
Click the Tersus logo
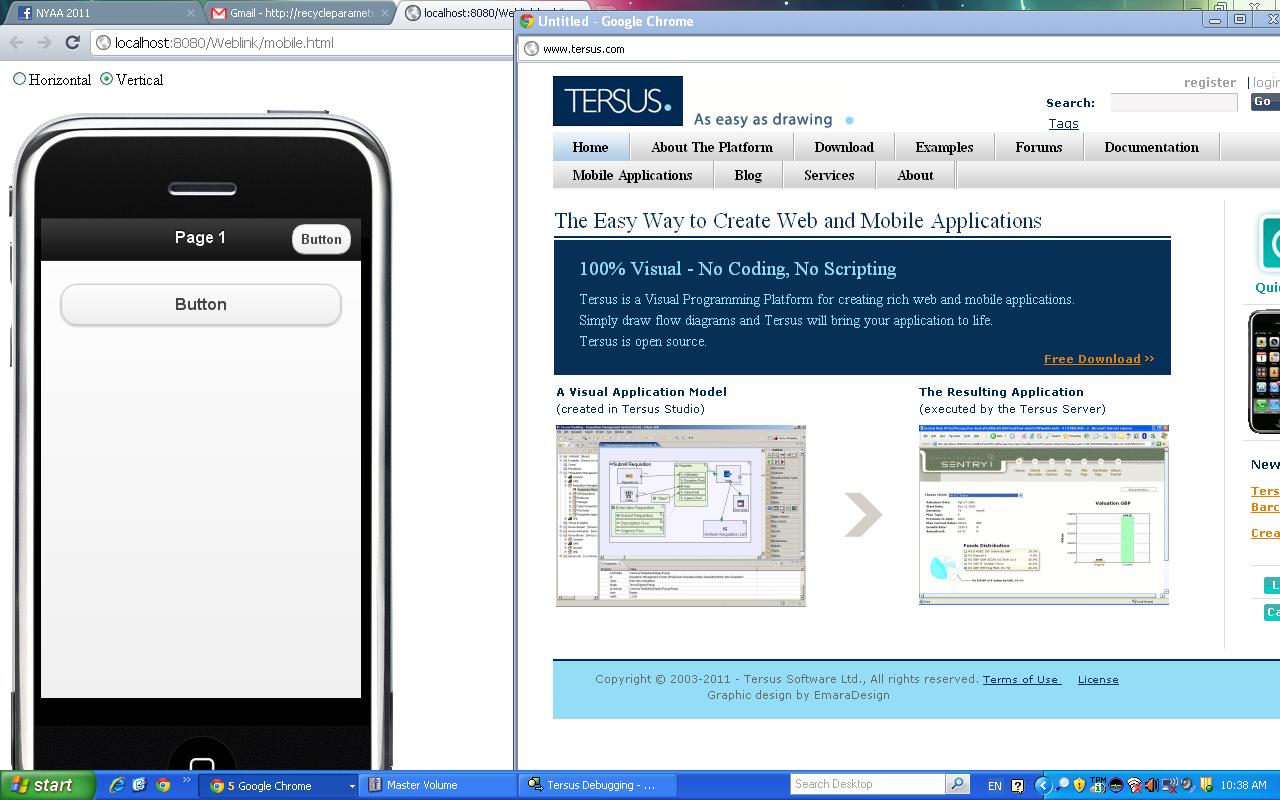click(617, 101)
